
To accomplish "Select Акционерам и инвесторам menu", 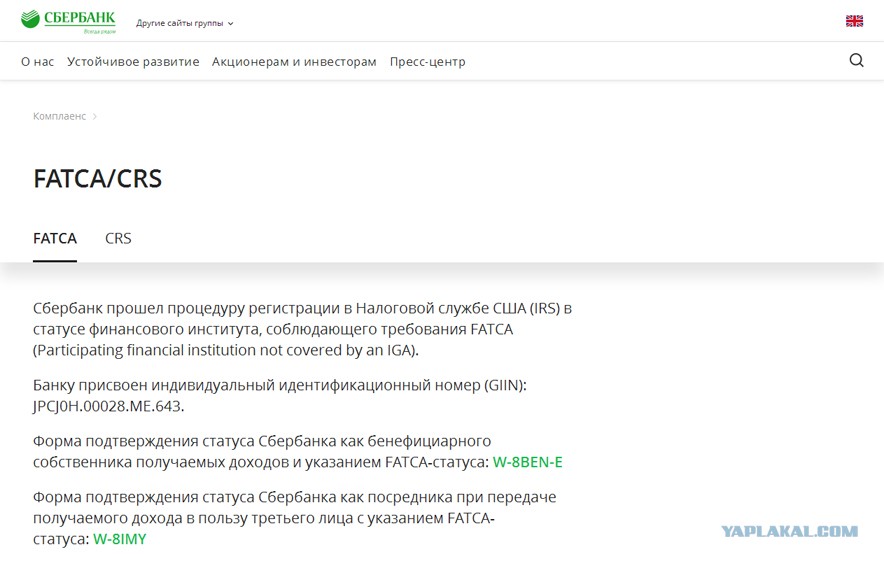I will point(294,61).
